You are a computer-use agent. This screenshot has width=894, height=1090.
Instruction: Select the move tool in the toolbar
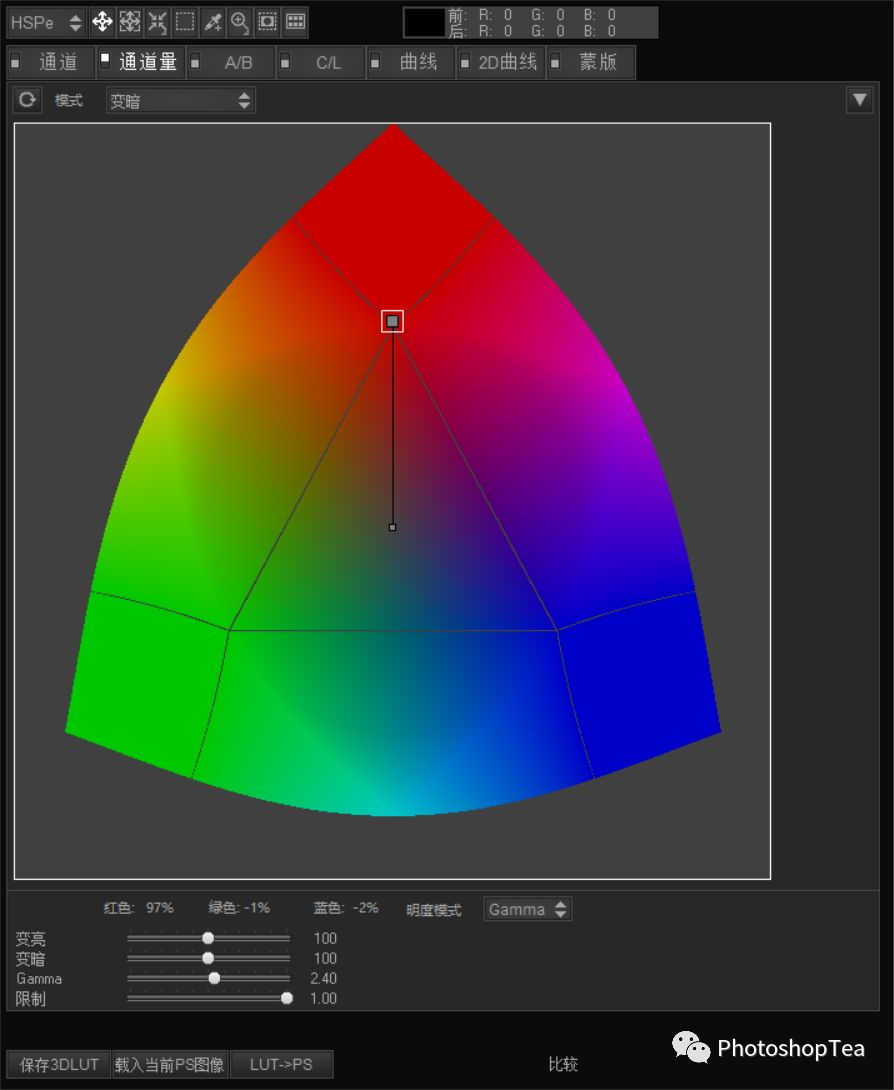pos(103,22)
